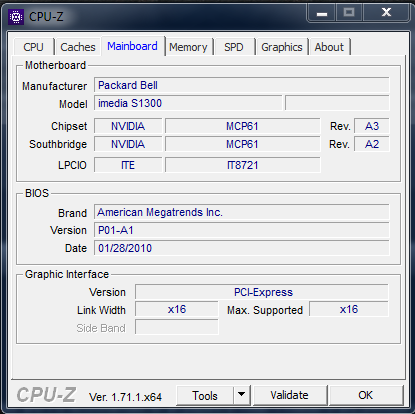The height and width of the screenshot is (414, 415).
Task: Select the Chipset vendor NVIDIA value
Action: point(128,126)
